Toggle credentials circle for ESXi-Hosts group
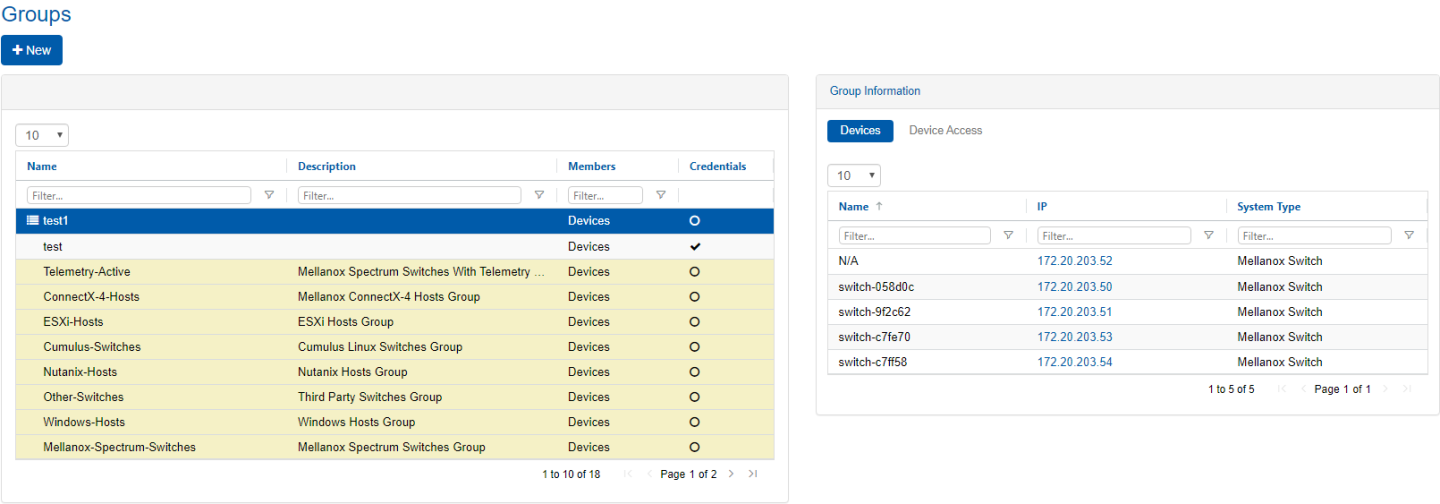Viewport: 1440px width, 504px height. 694,322
